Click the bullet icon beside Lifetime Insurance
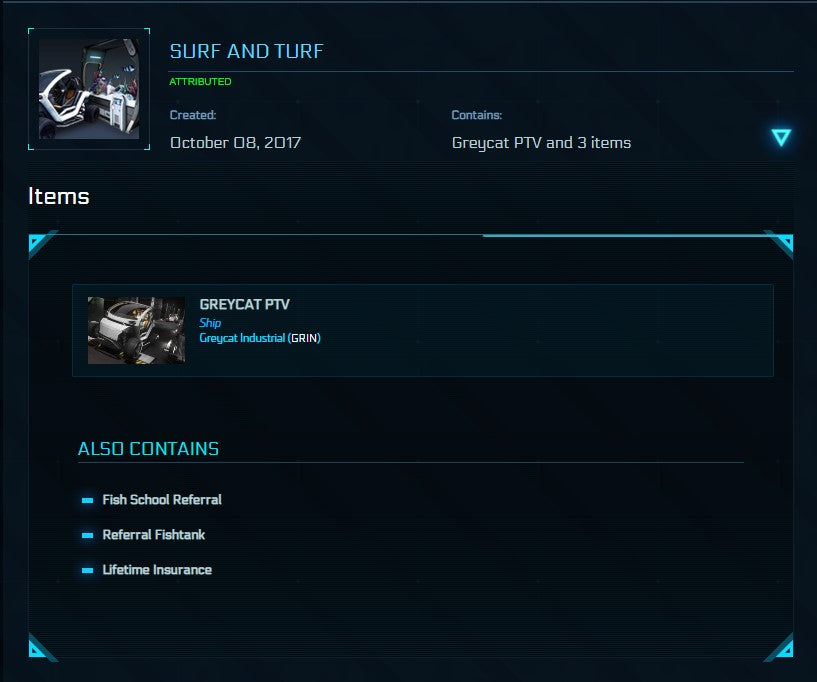This screenshot has height=682, width=817. click(87, 570)
